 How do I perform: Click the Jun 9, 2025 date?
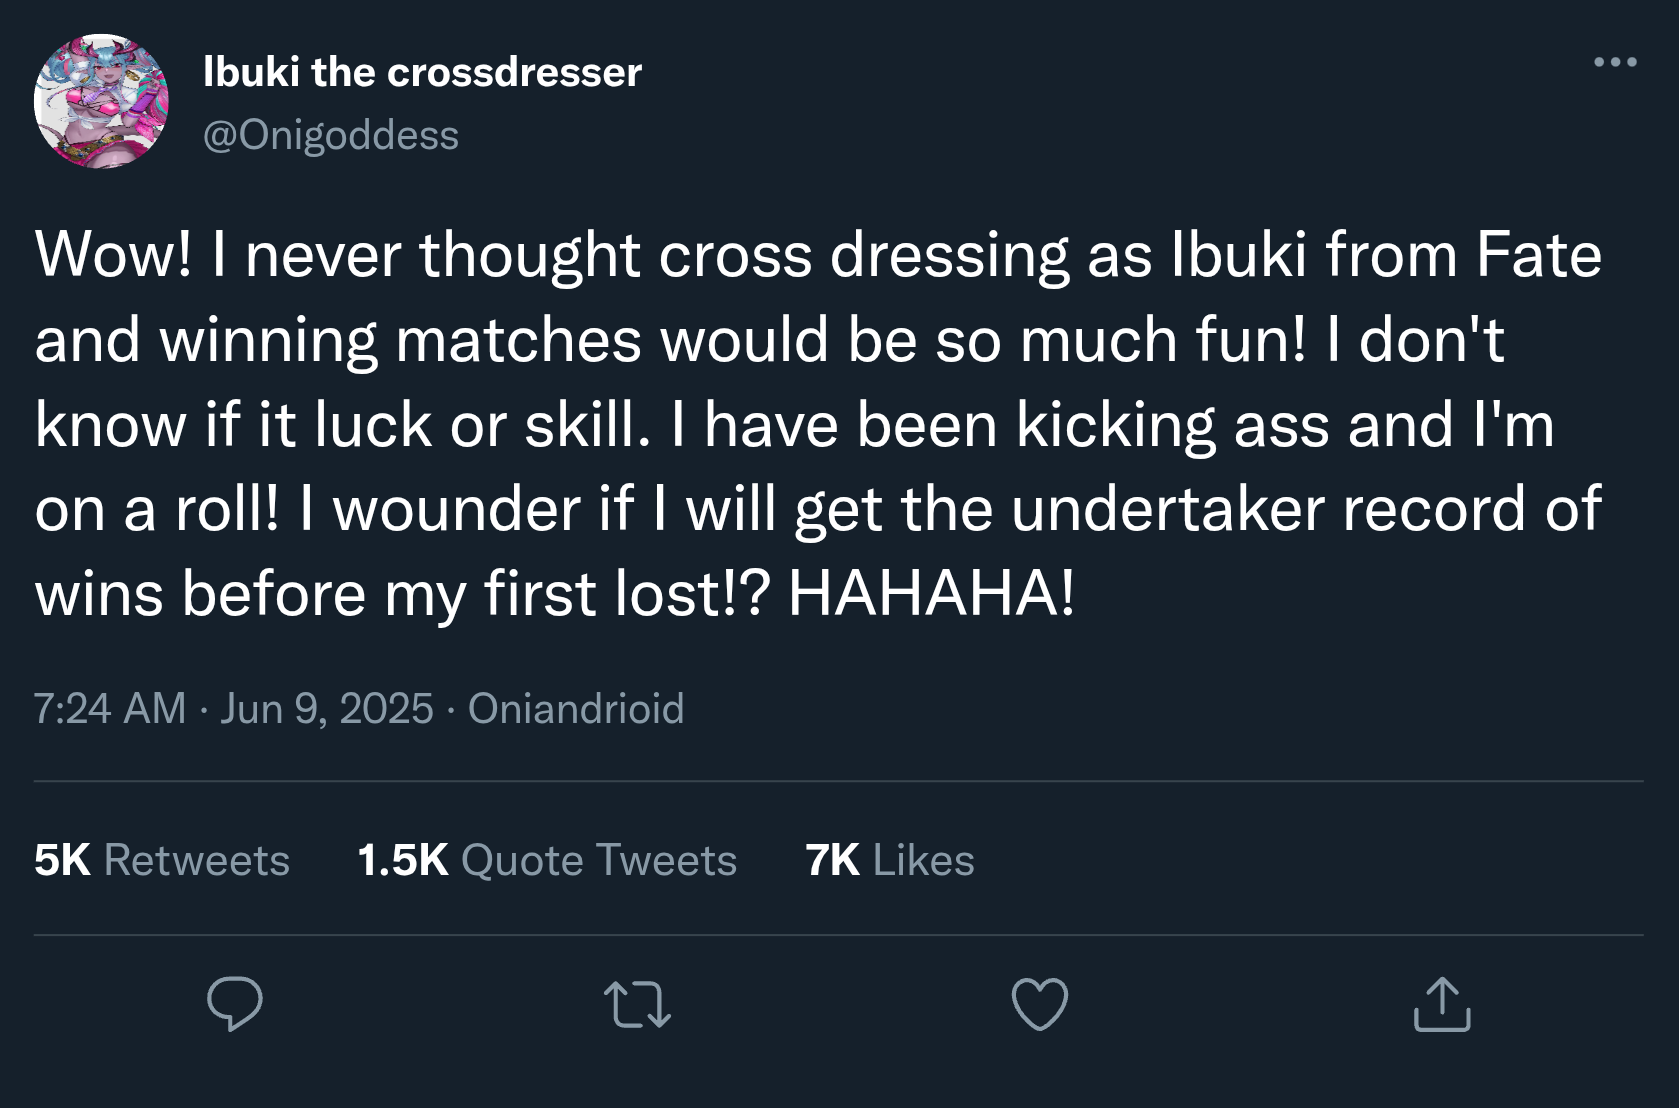326,708
